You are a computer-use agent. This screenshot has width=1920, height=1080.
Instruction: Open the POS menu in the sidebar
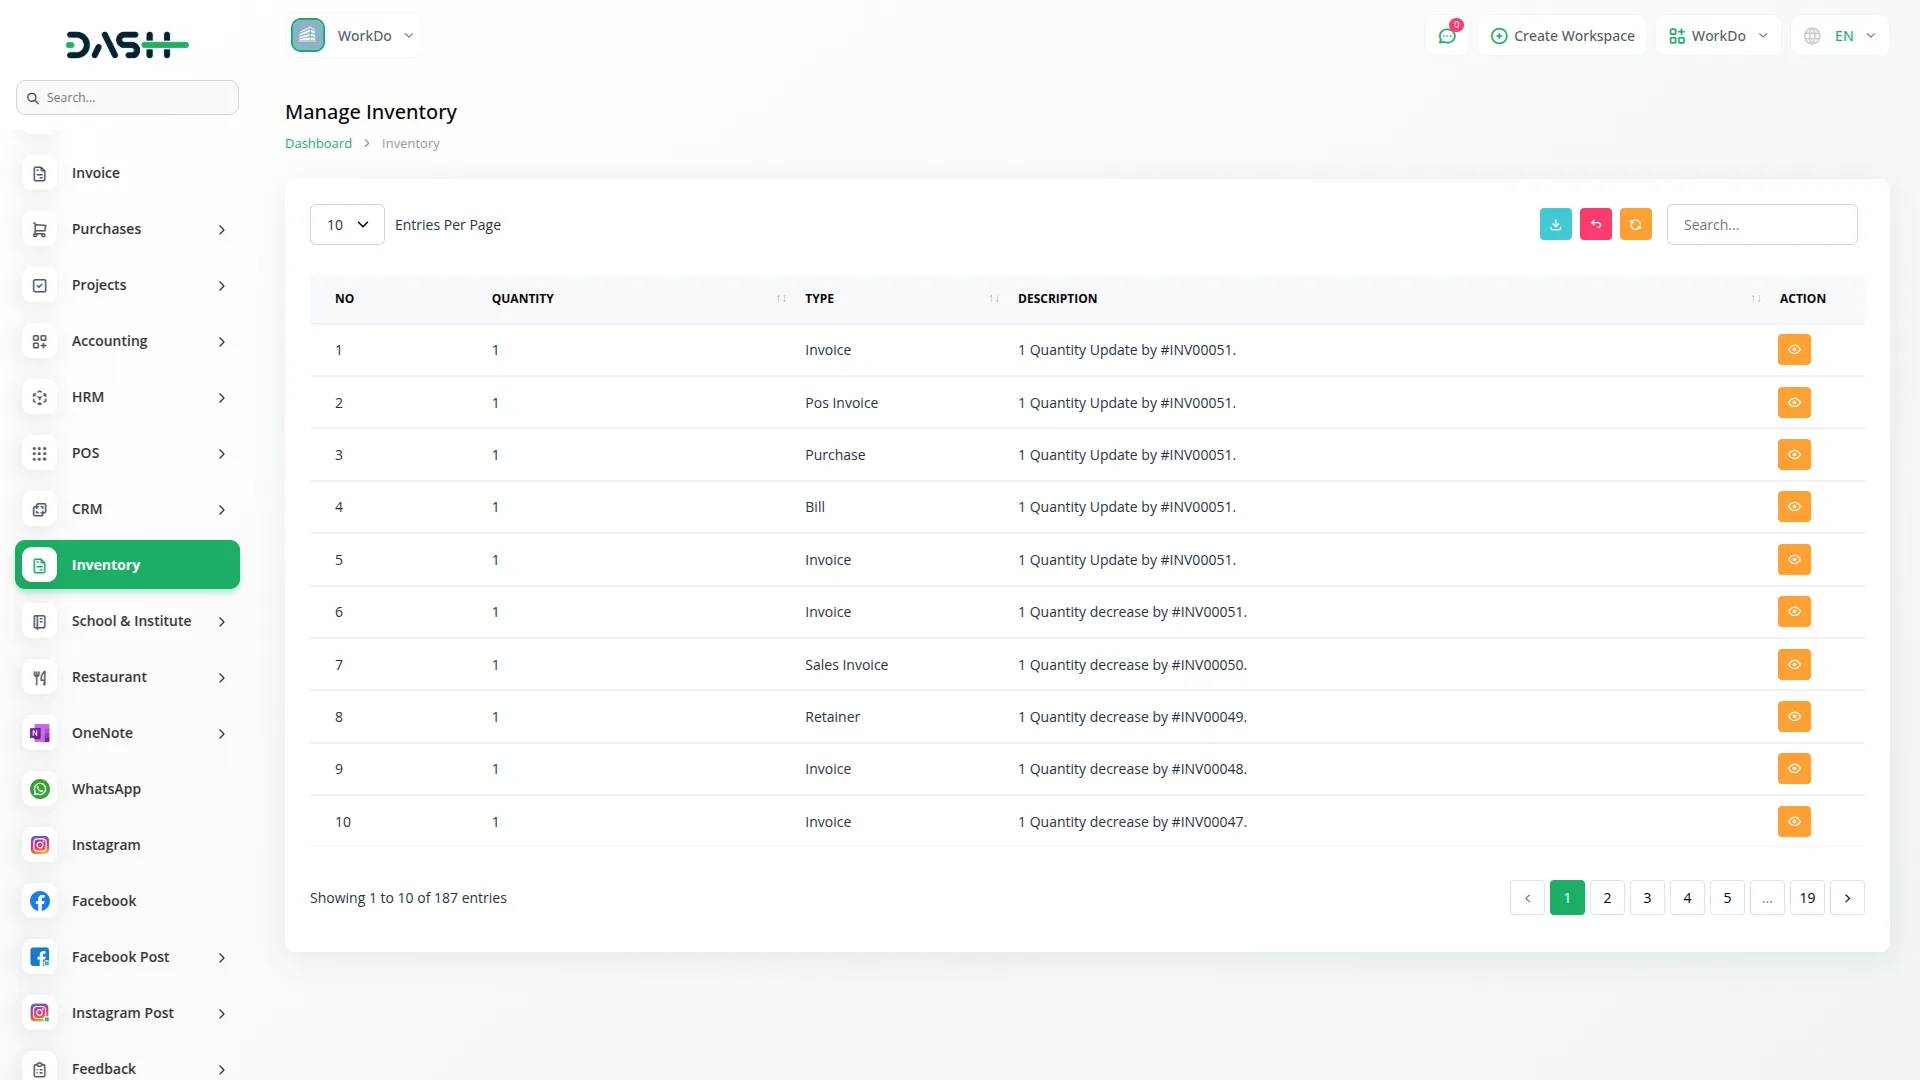[86, 452]
